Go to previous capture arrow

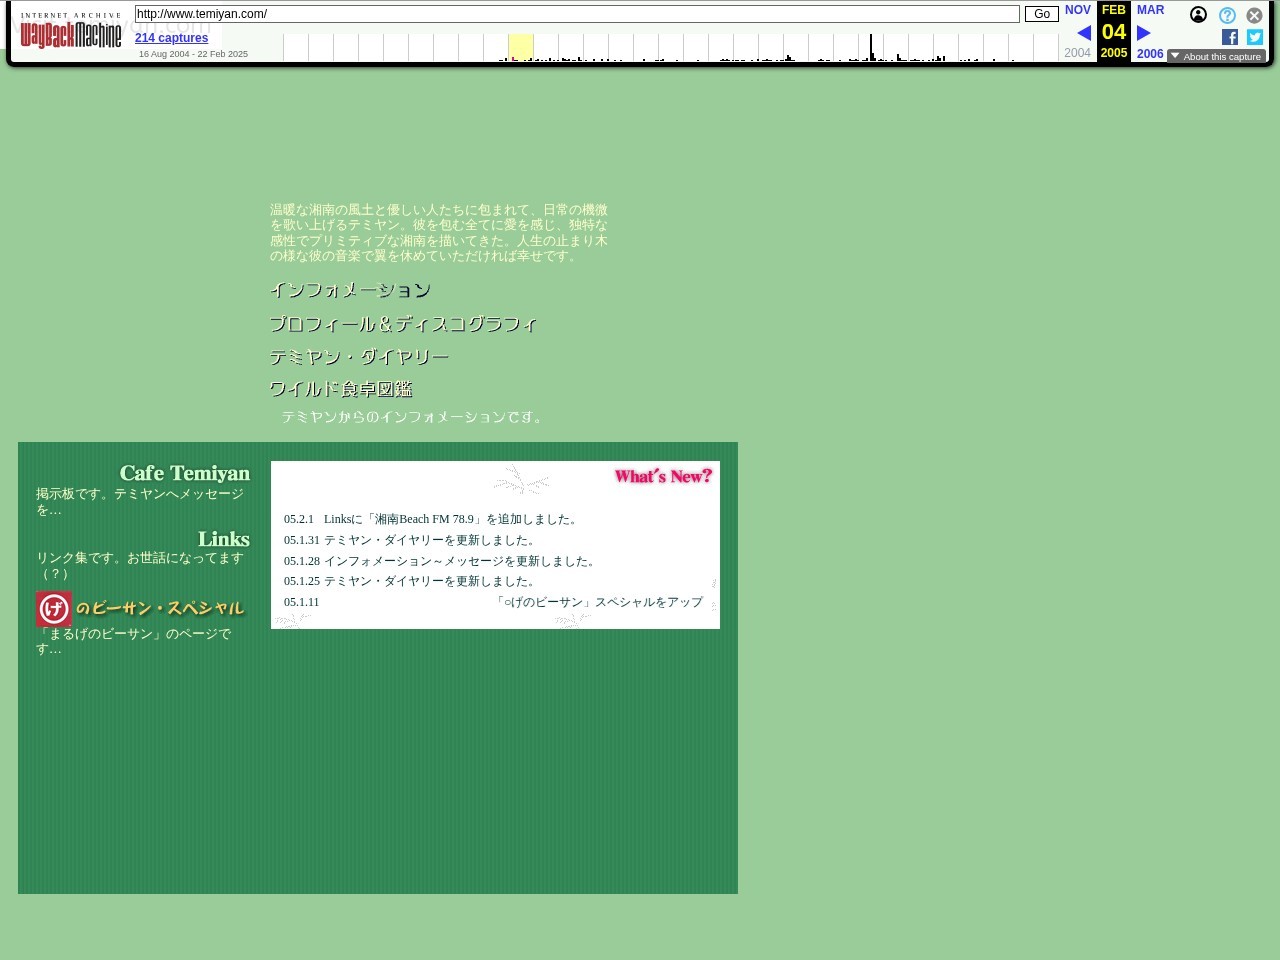coord(1083,33)
